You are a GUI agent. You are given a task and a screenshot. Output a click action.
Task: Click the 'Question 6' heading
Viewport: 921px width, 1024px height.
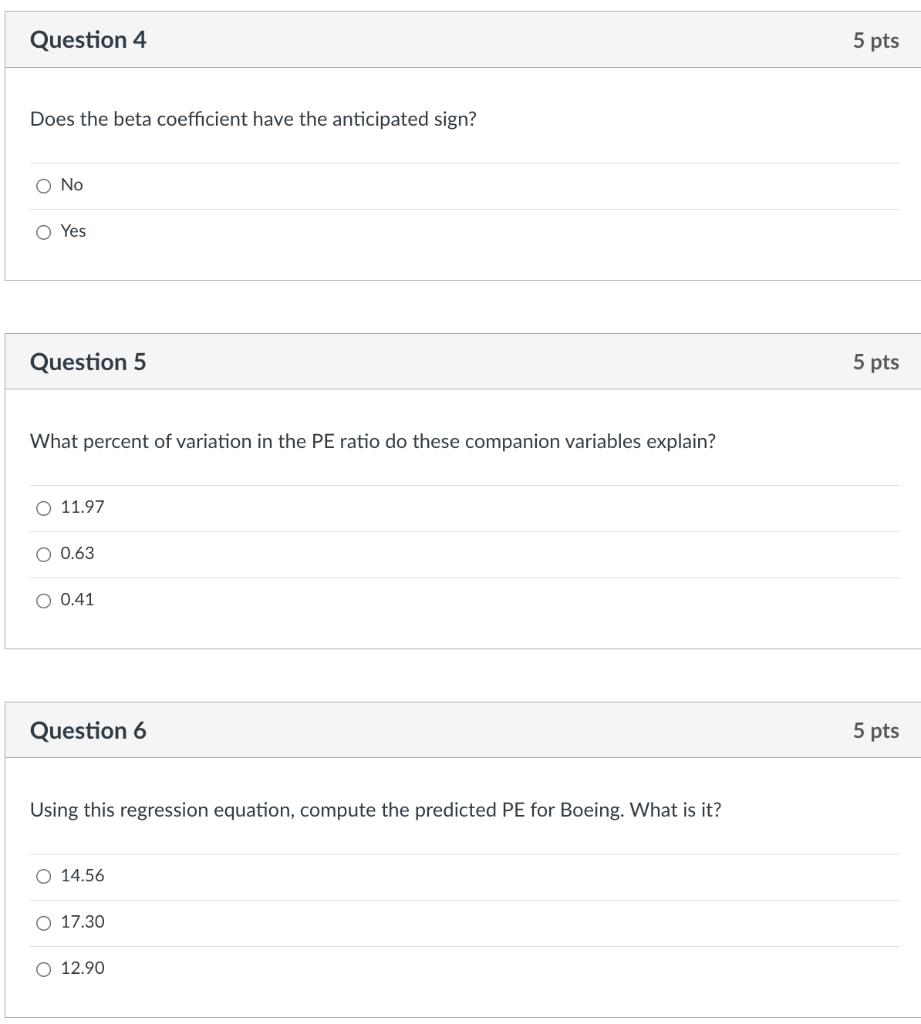click(88, 731)
